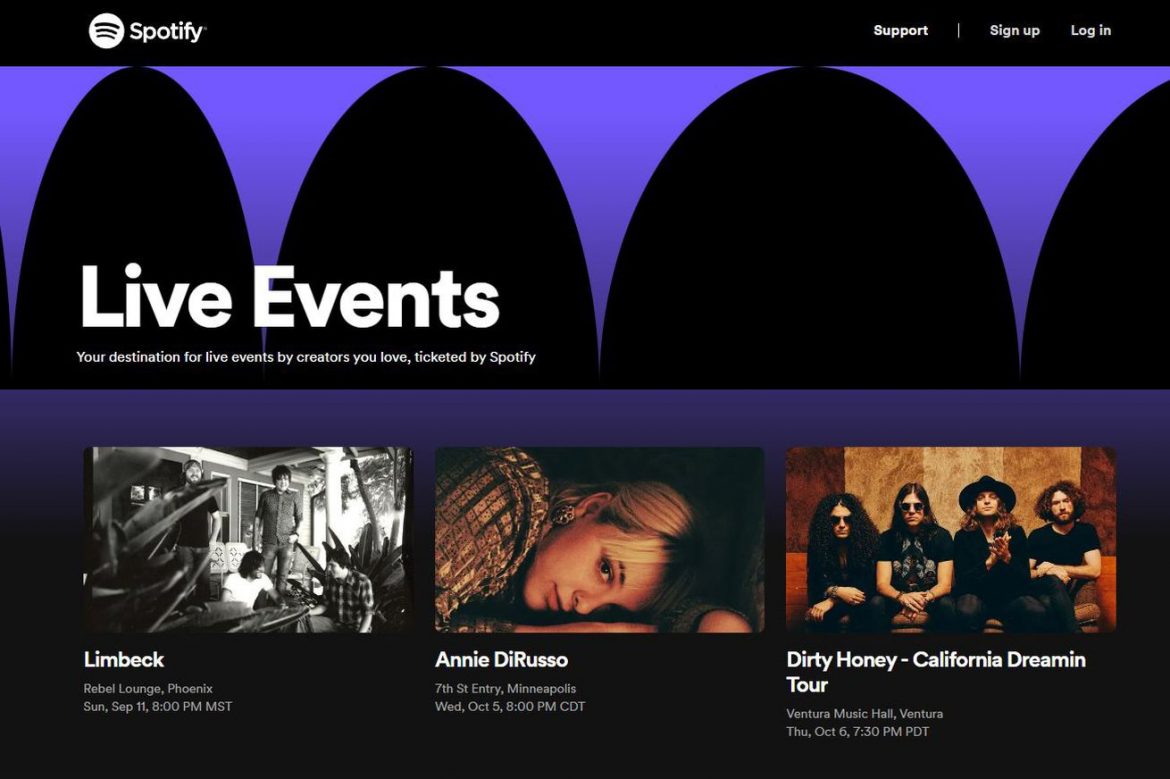The height and width of the screenshot is (779, 1170).
Task: Click Ventura Music Hall, Ventura venue text
Action: tap(865, 714)
